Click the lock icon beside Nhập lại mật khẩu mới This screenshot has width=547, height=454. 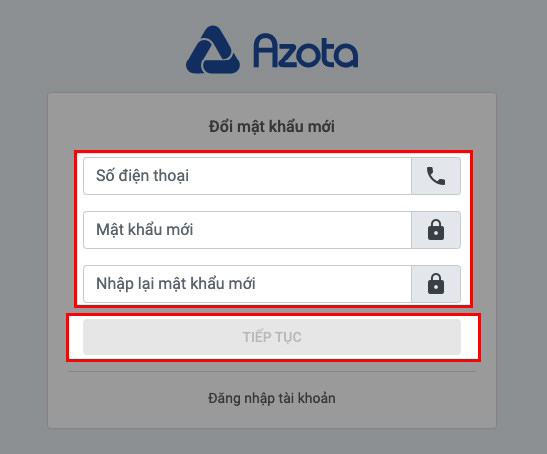pyautogui.click(x=436, y=284)
